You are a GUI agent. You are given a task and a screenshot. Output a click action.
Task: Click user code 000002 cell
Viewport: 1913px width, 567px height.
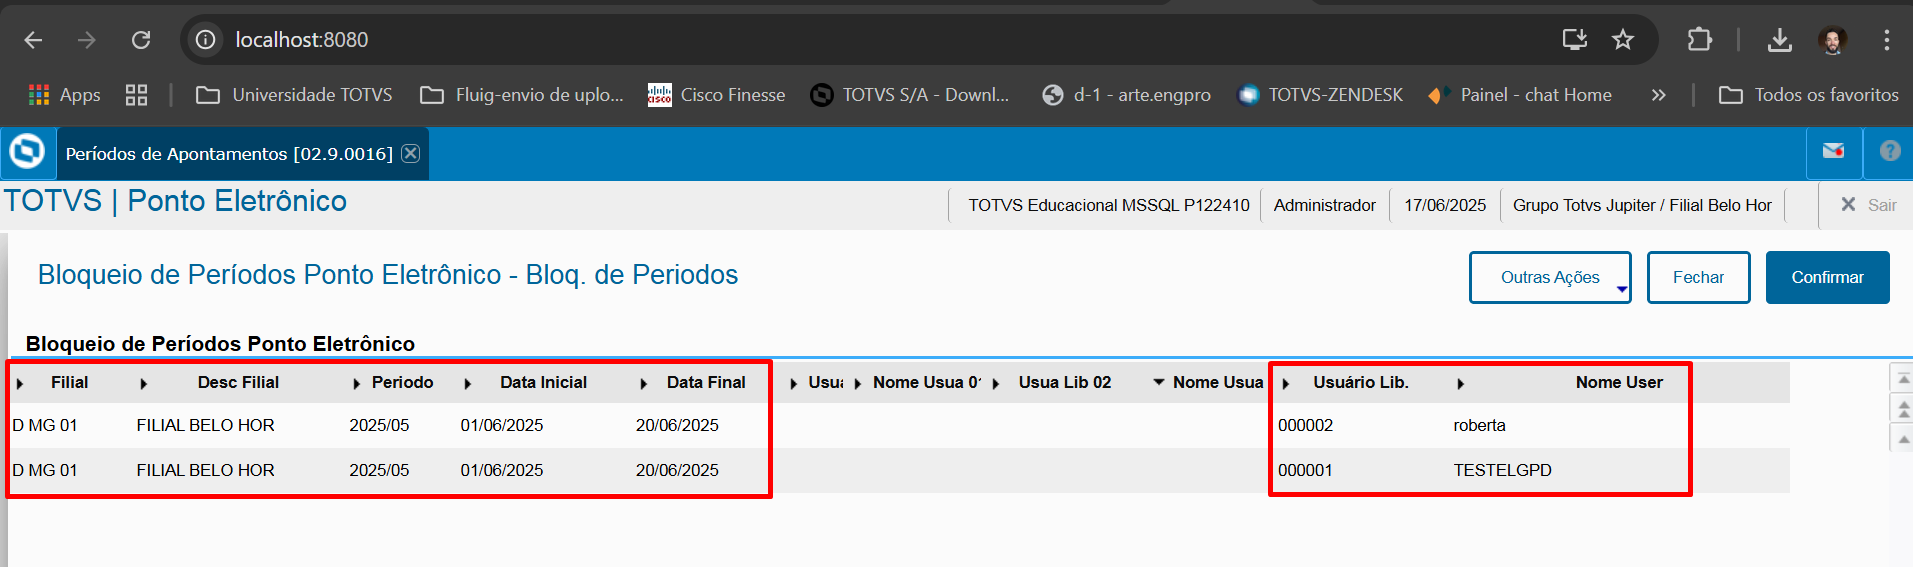tap(1305, 425)
